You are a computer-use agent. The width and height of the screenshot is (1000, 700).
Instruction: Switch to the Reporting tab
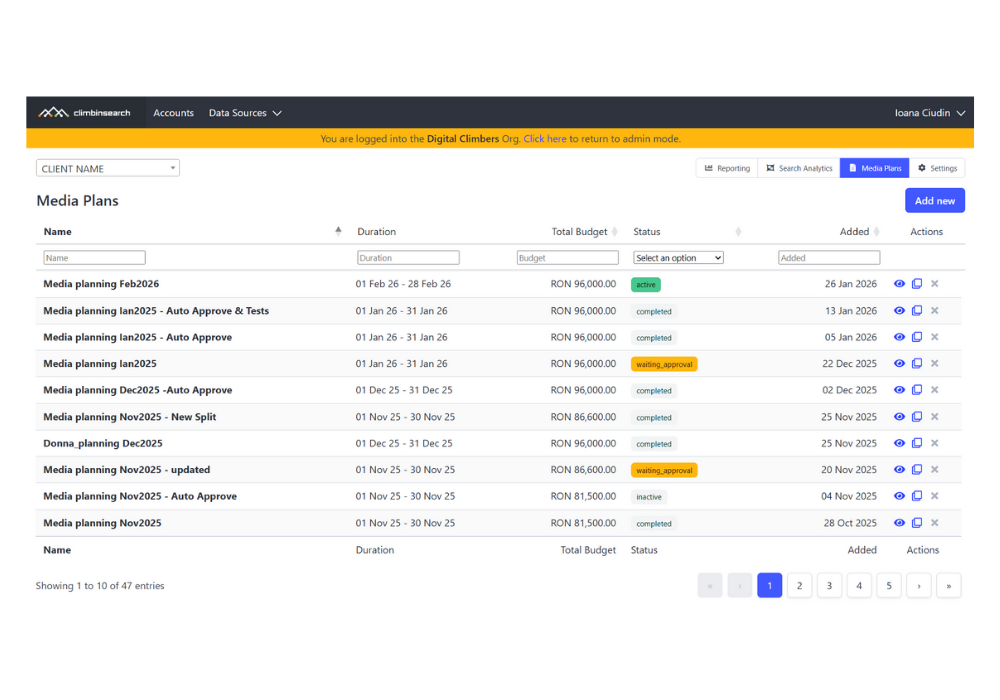pos(727,168)
